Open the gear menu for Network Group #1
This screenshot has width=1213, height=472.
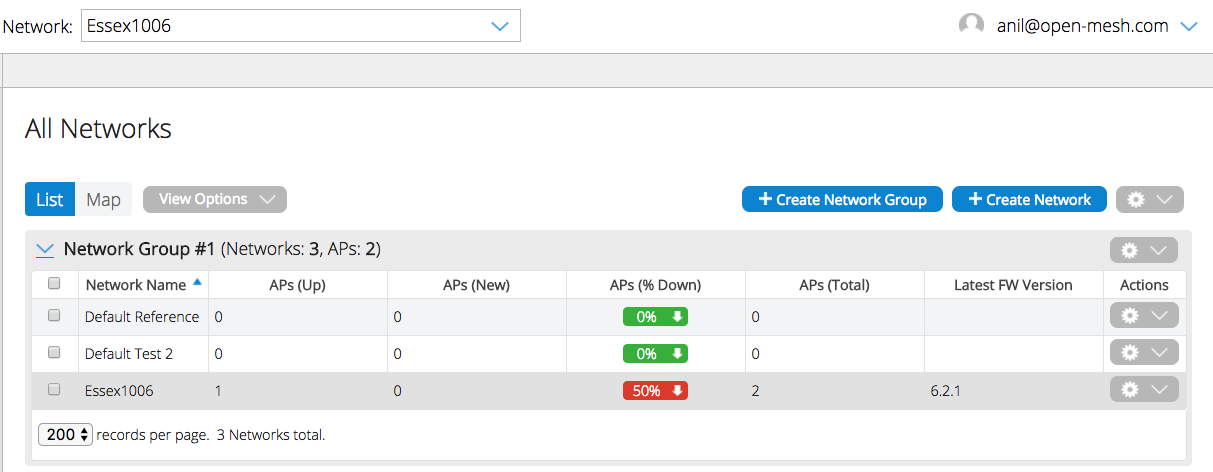(1144, 250)
